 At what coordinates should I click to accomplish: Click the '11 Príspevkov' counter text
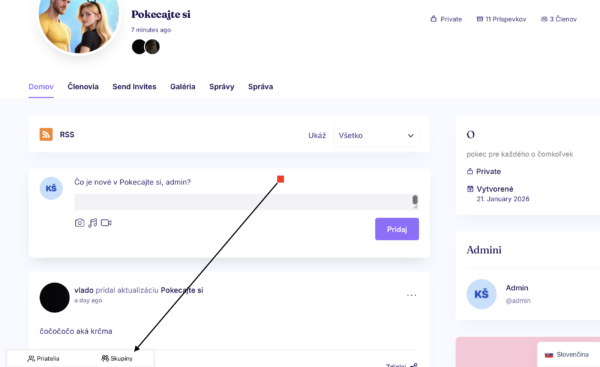pos(505,19)
